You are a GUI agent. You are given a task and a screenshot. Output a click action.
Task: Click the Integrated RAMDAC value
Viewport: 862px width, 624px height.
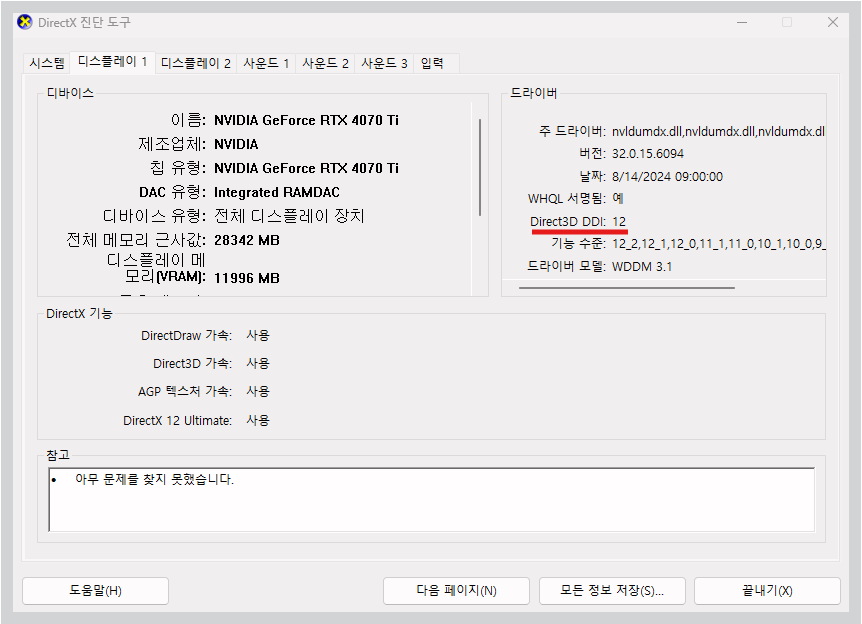coord(277,192)
